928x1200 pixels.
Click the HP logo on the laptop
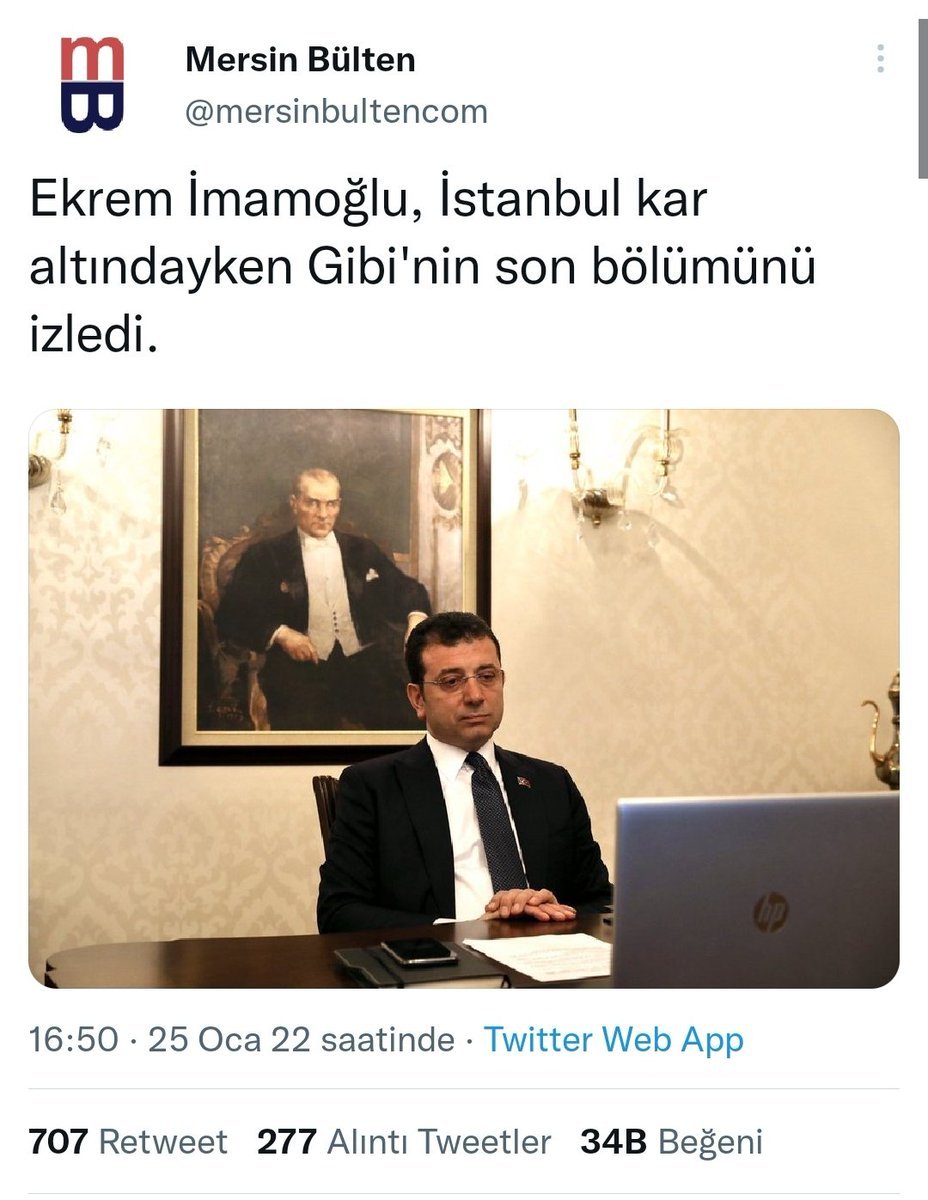pos(771,912)
